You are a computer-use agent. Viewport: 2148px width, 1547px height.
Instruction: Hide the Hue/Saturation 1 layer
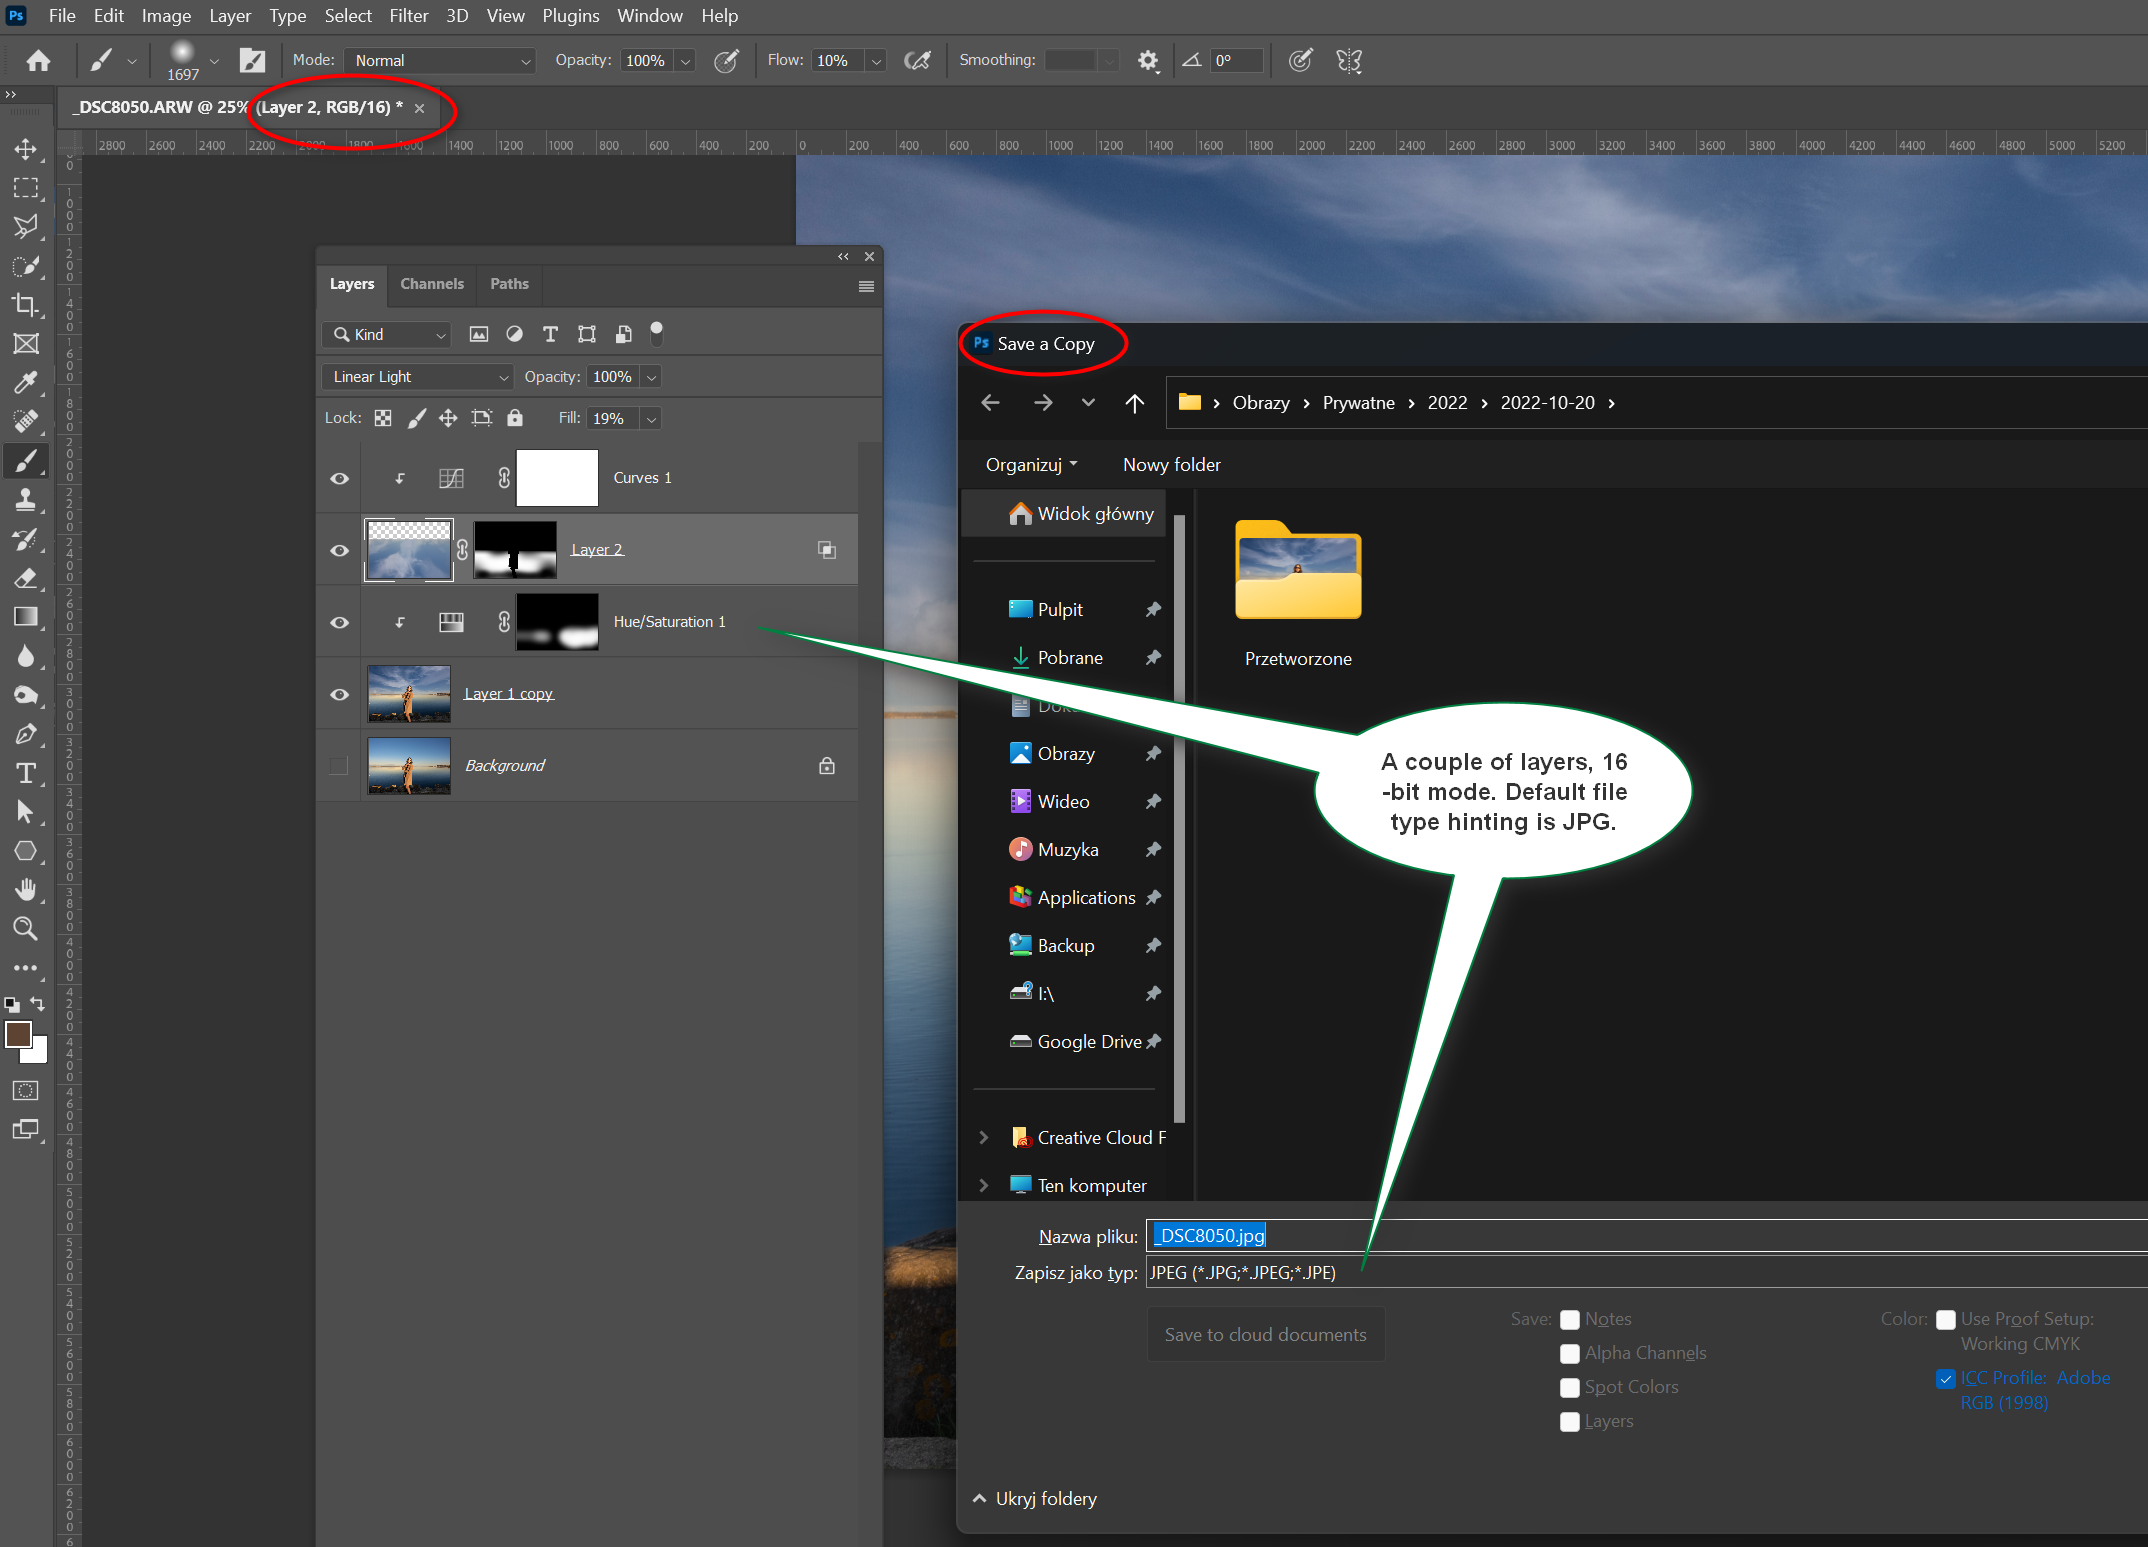coord(338,621)
